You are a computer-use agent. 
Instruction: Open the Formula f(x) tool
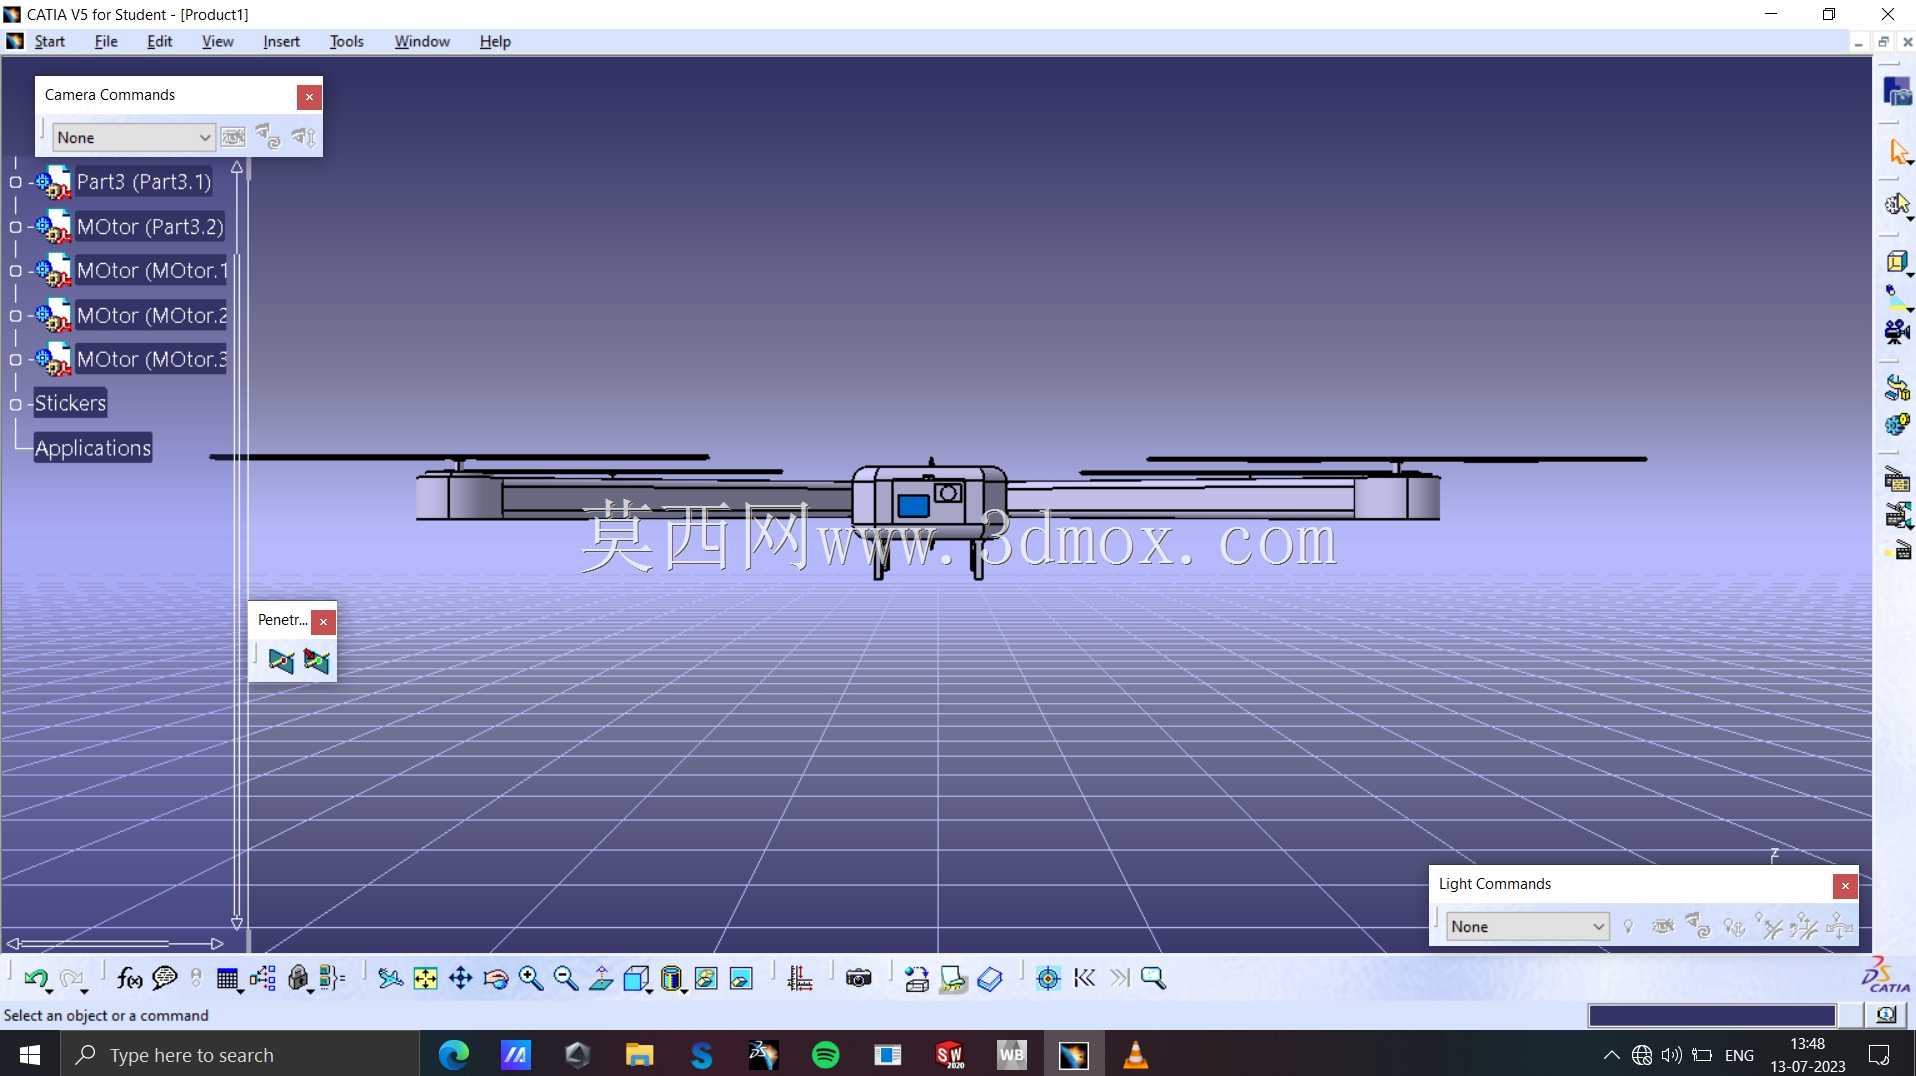pyautogui.click(x=129, y=979)
